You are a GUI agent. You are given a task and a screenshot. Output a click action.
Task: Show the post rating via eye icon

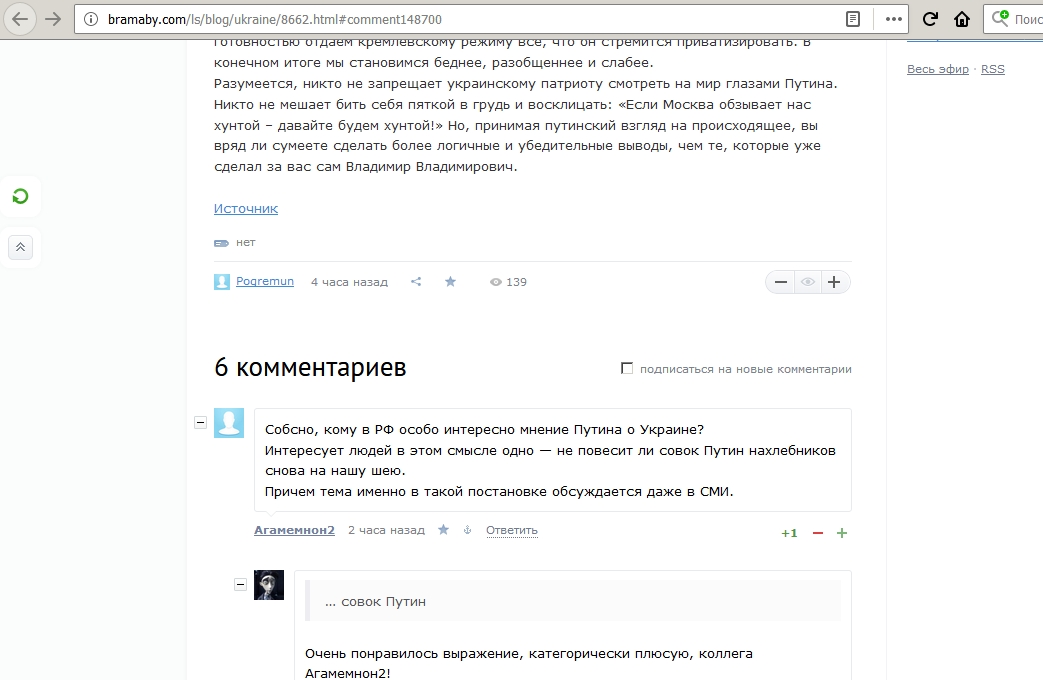coord(808,282)
